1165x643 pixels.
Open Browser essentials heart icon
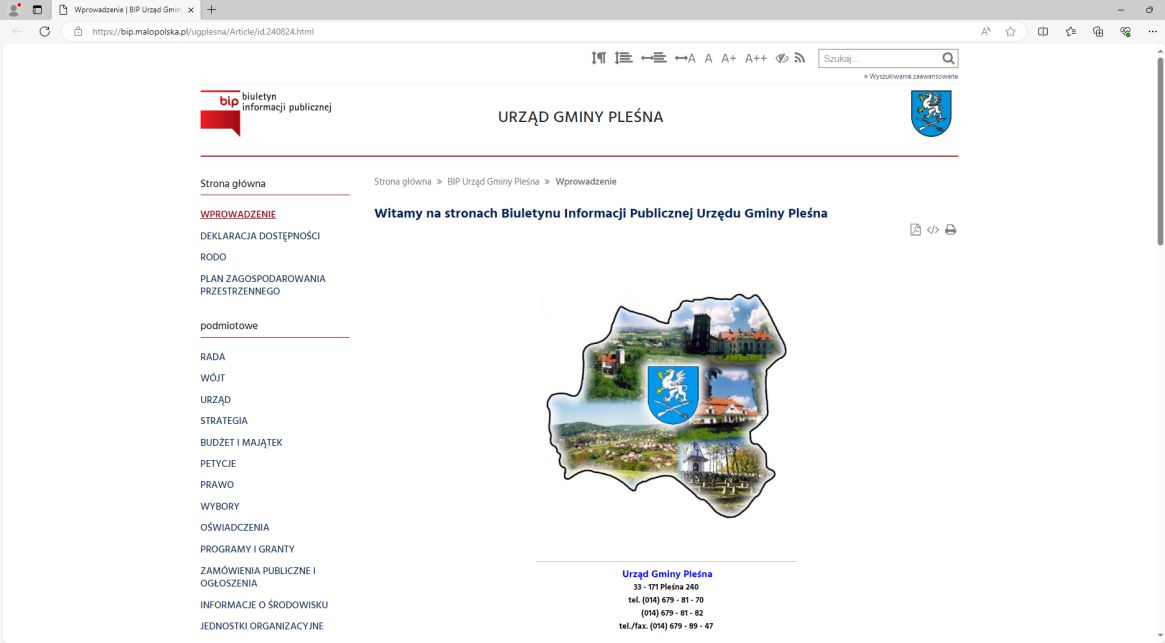coord(1126,31)
